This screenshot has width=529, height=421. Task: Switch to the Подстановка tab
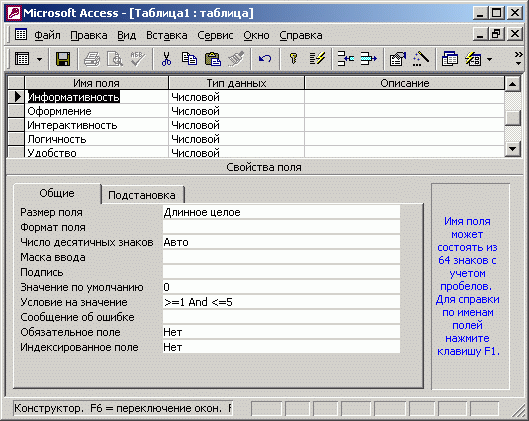142,195
